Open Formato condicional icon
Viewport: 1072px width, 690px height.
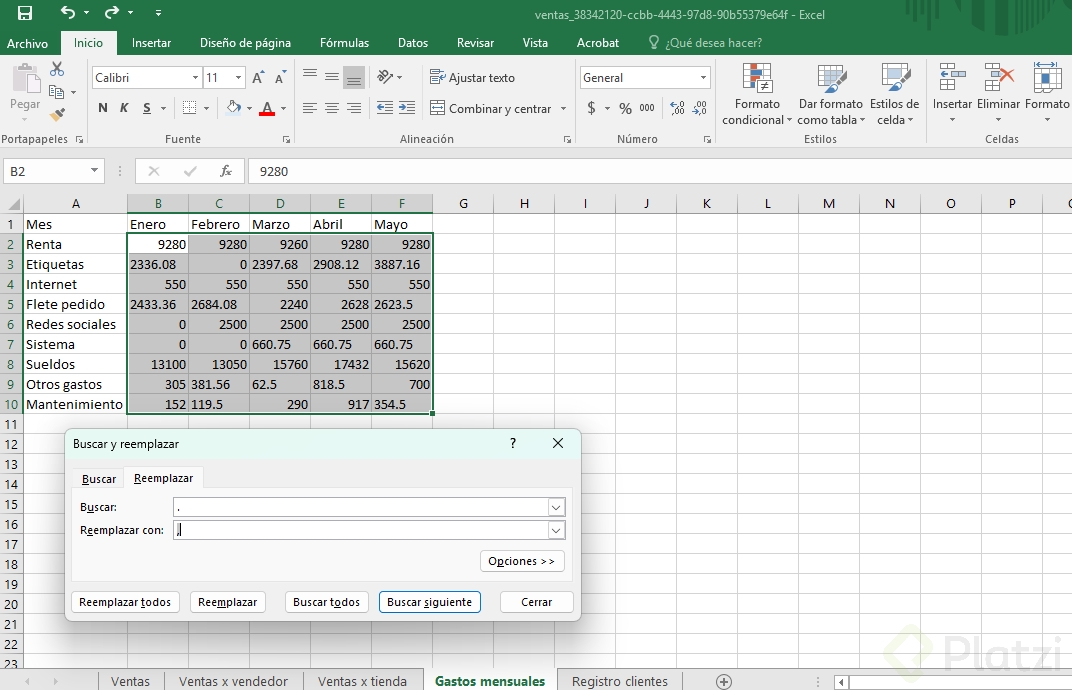tap(757, 78)
